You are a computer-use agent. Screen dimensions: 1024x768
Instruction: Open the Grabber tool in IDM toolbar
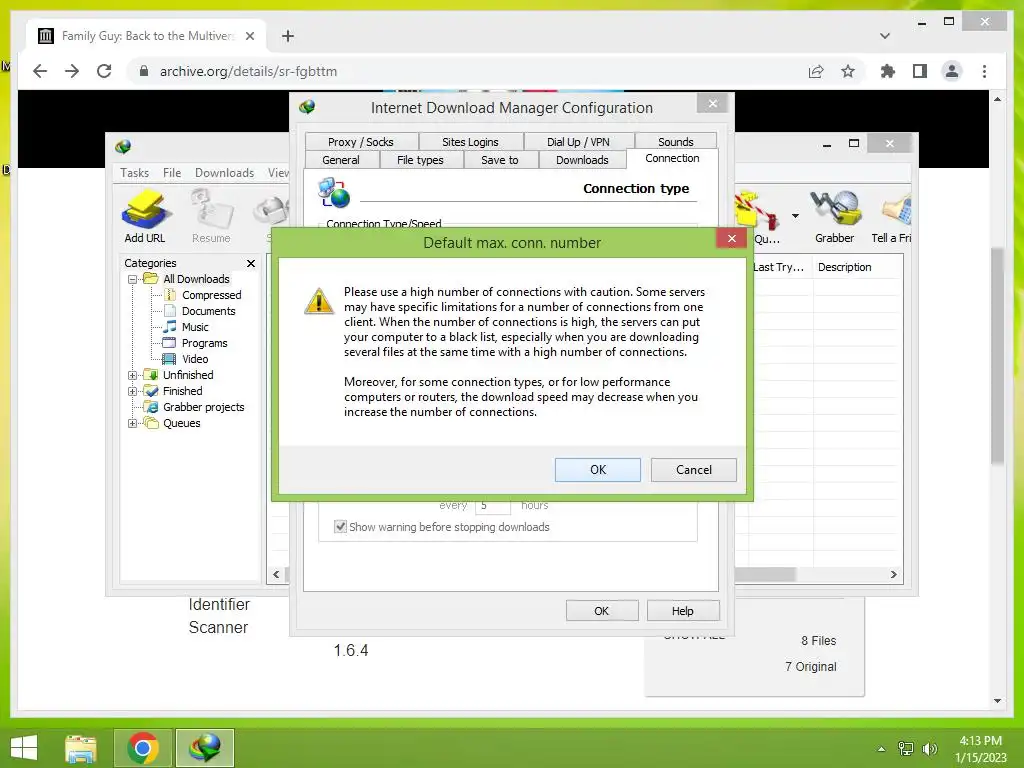[835, 217]
